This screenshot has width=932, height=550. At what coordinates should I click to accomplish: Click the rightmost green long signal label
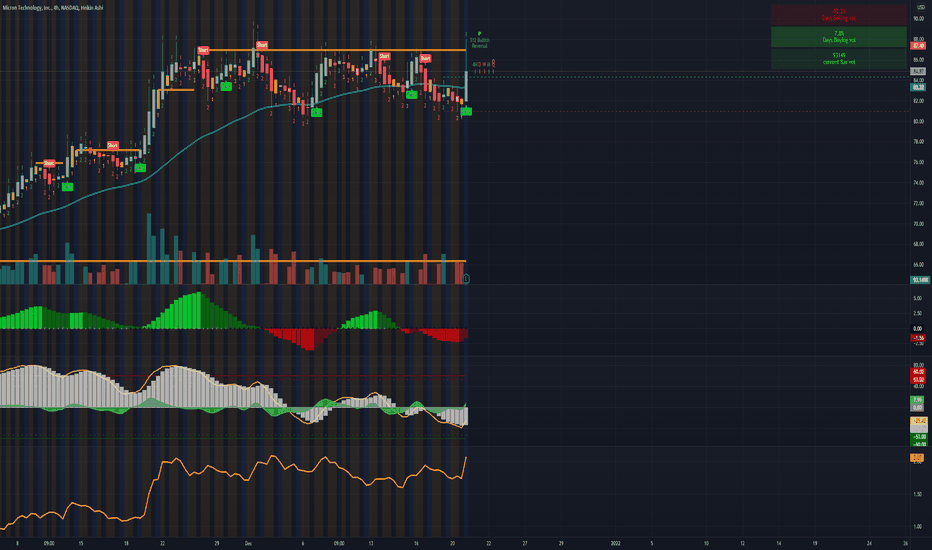(466, 111)
